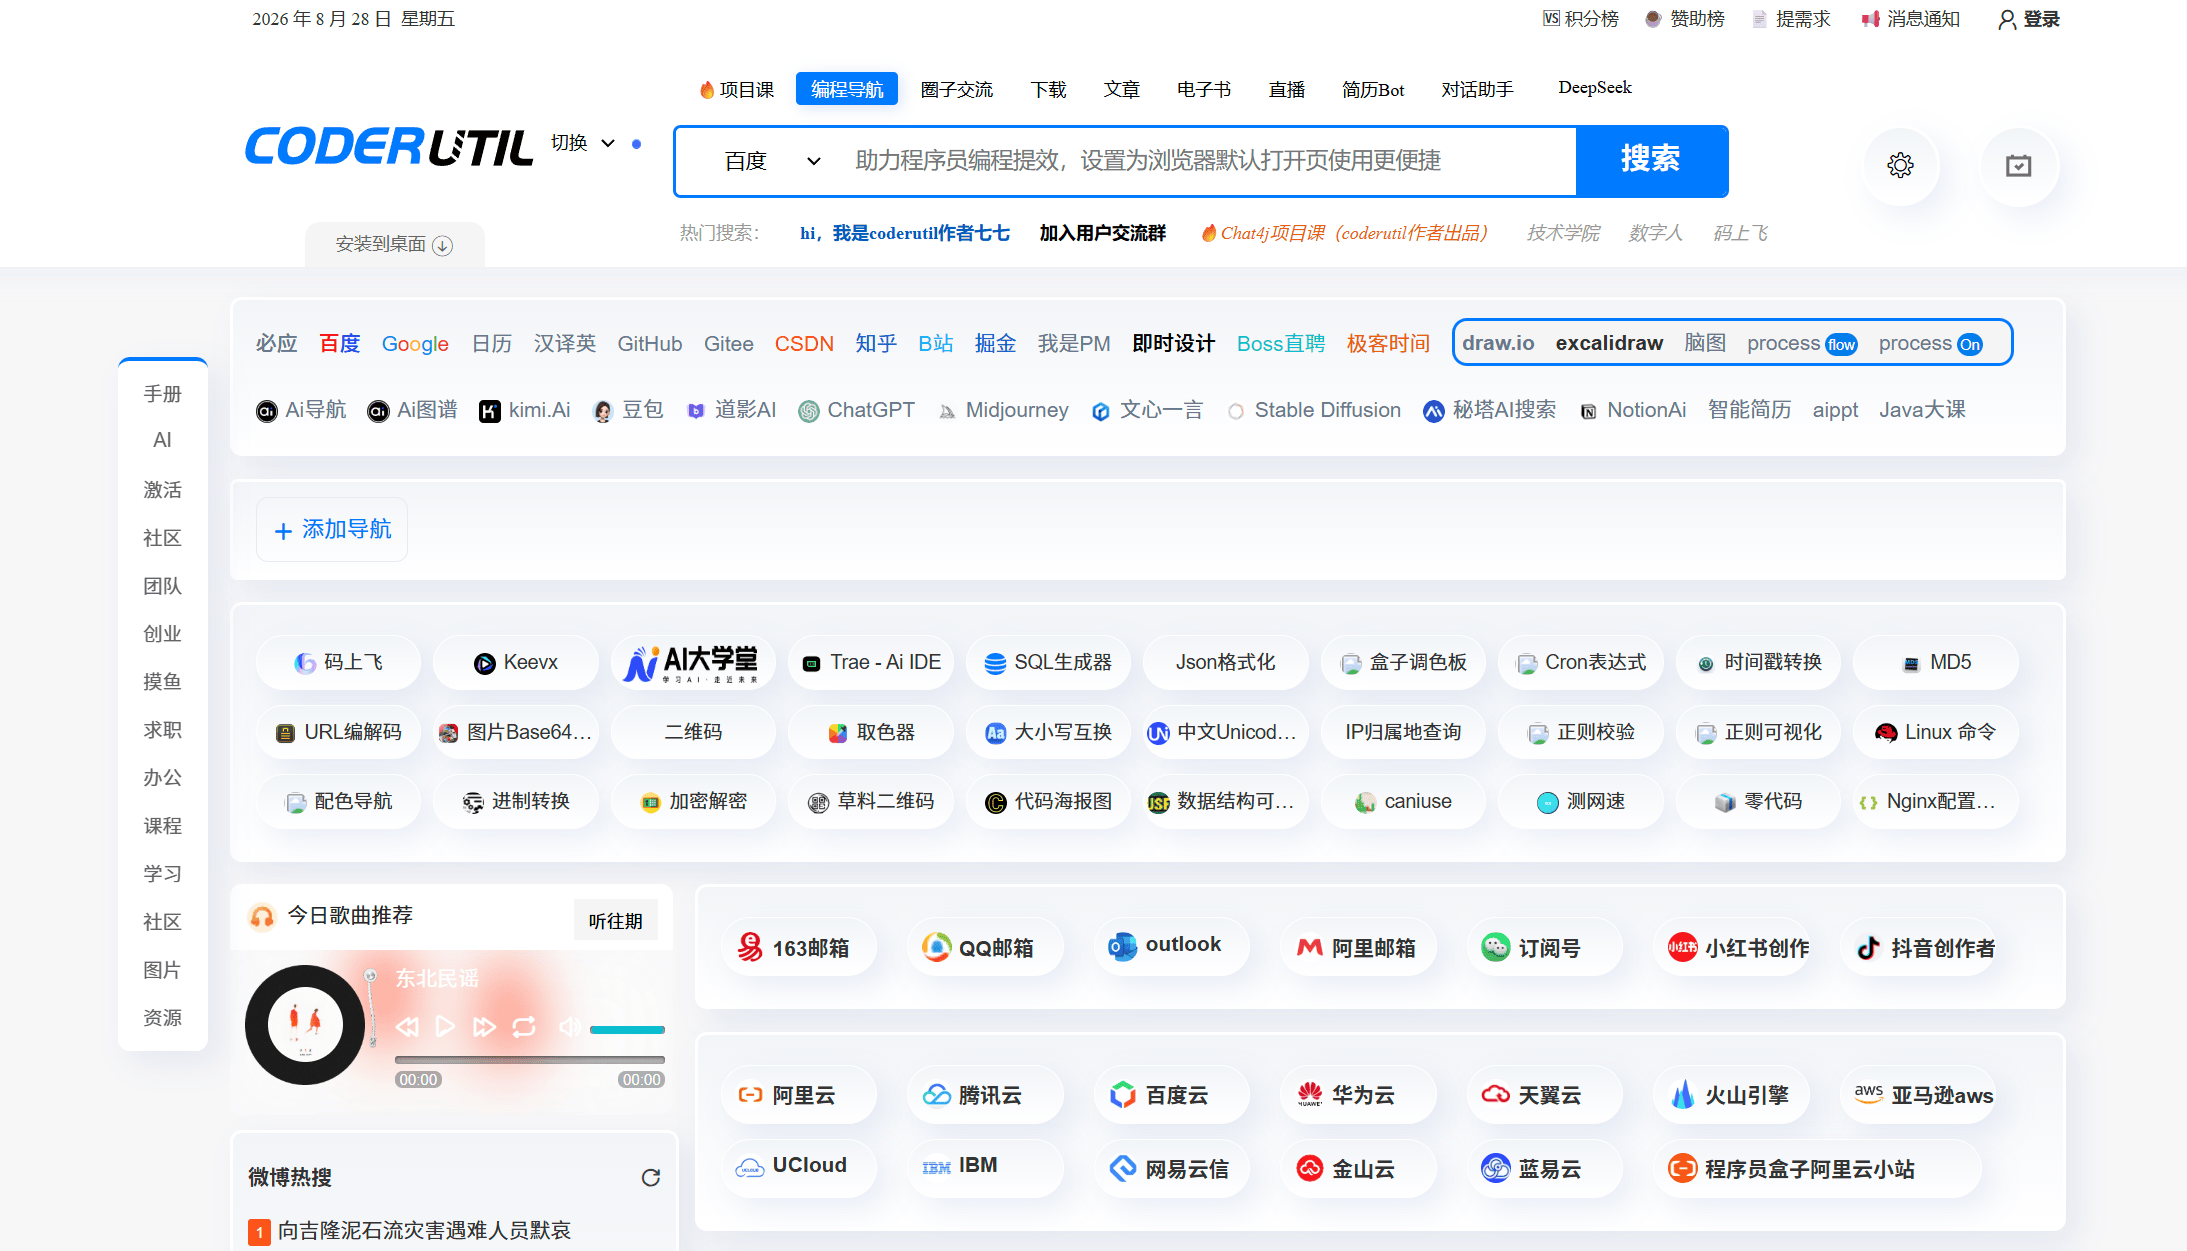Screen dimensions: 2187x1251
Task: Open the AI大学堂 banner
Action: point(693,662)
